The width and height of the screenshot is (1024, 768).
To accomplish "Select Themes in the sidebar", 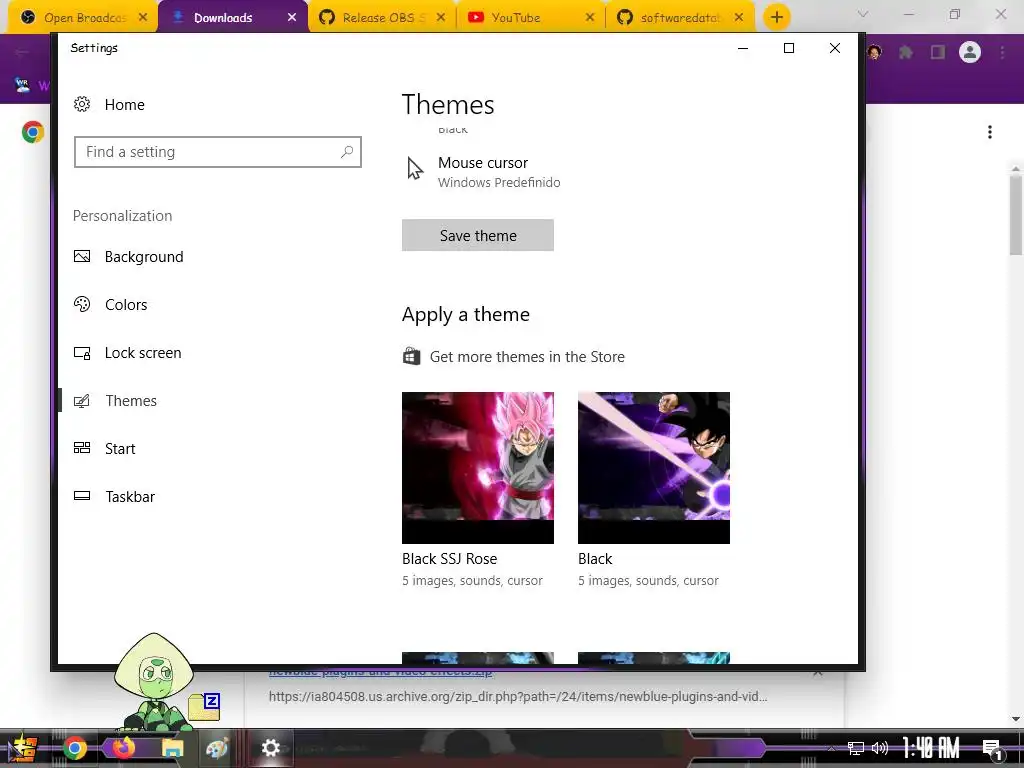I will point(115,400).
